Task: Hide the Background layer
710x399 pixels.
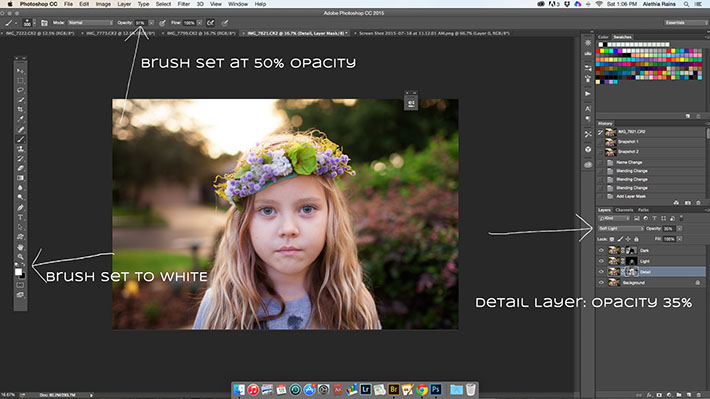Action: pyautogui.click(x=601, y=283)
